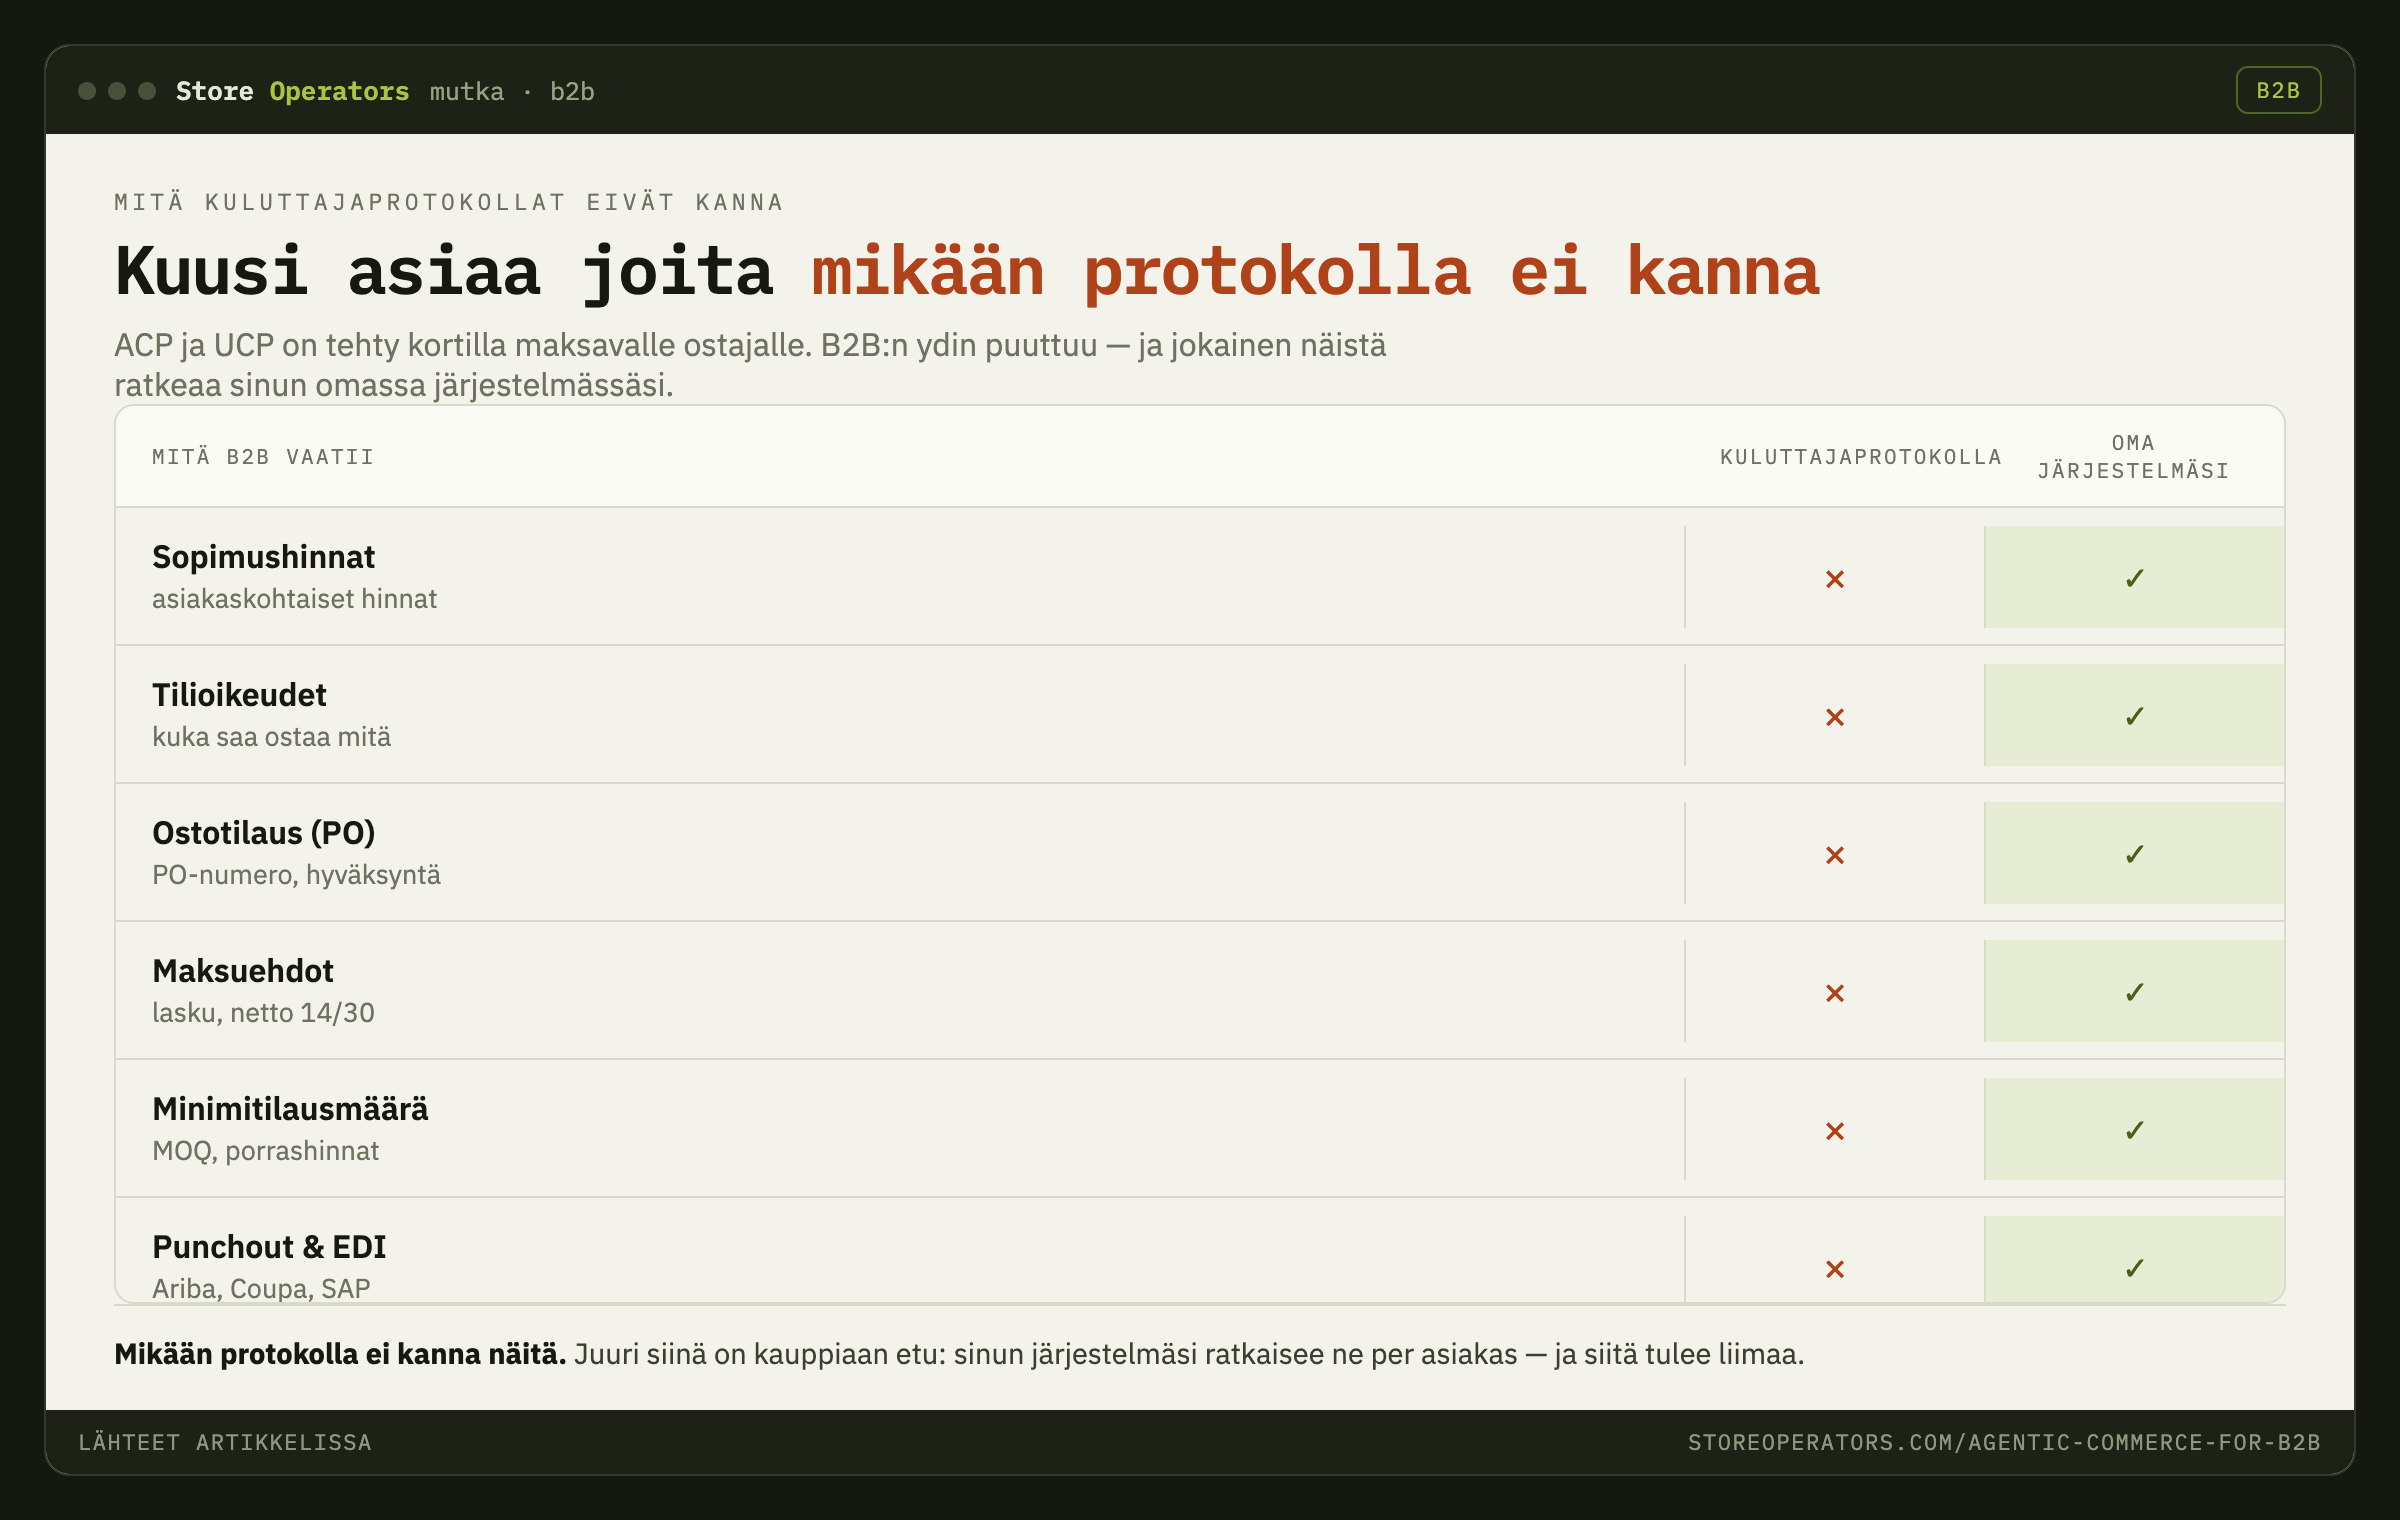
Task: Click the red cross in the Tilioikeudet row
Action: click(1835, 717)
